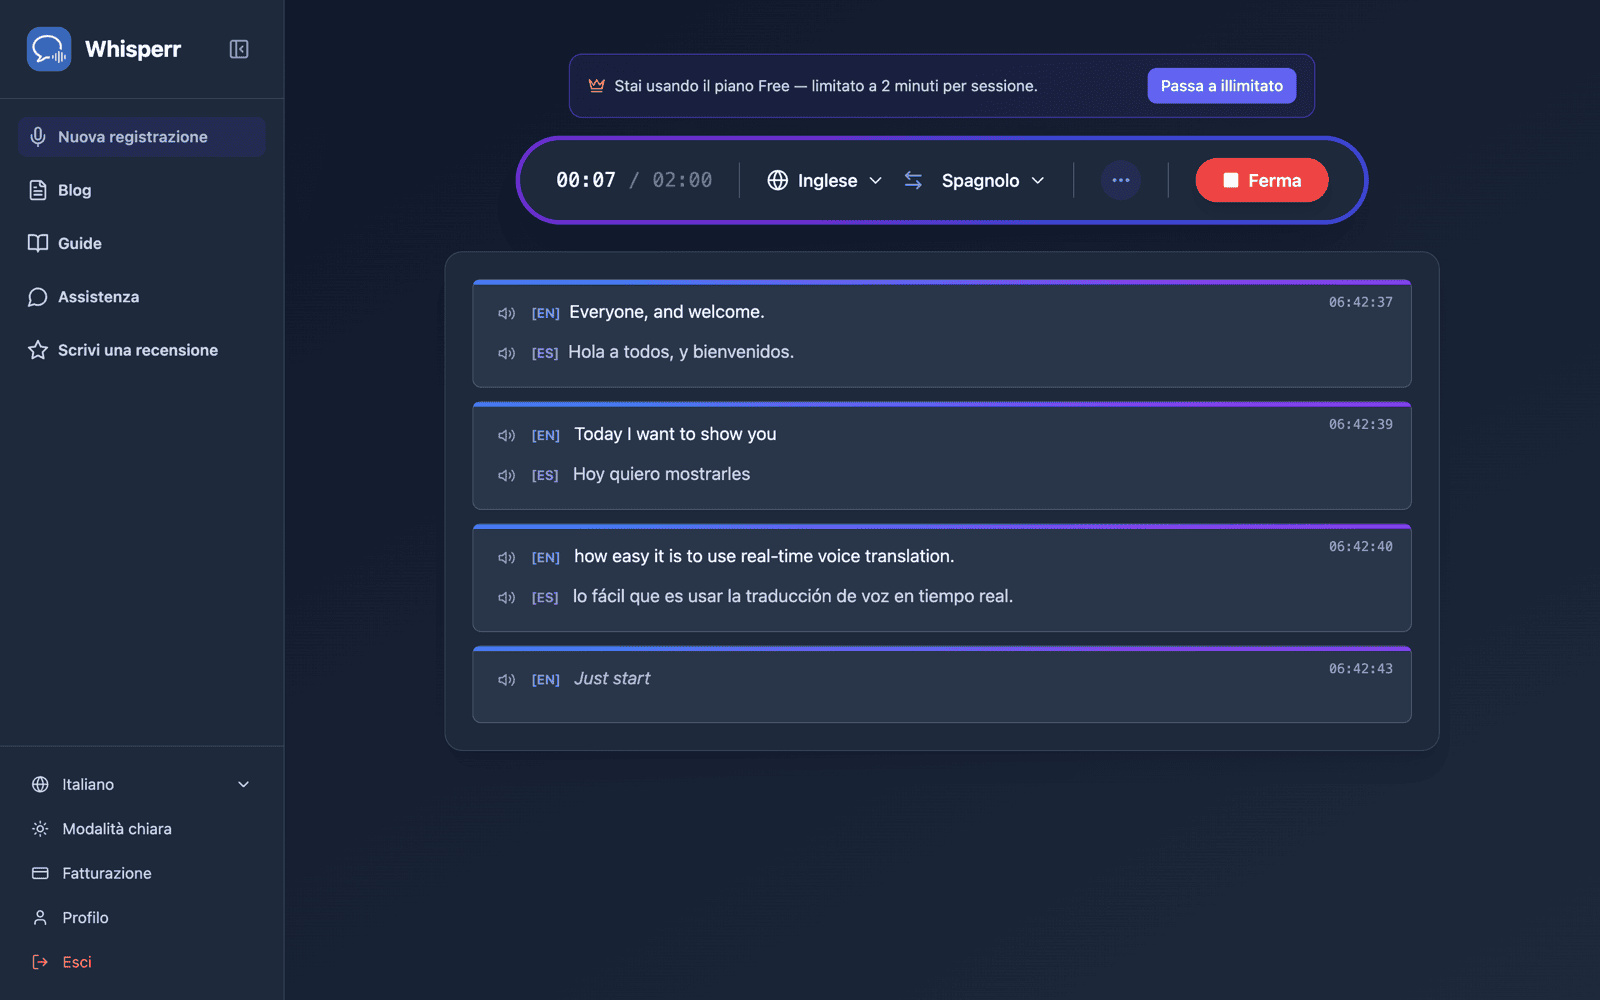Play audio for "Today I want to show you"

click(507, 435)
